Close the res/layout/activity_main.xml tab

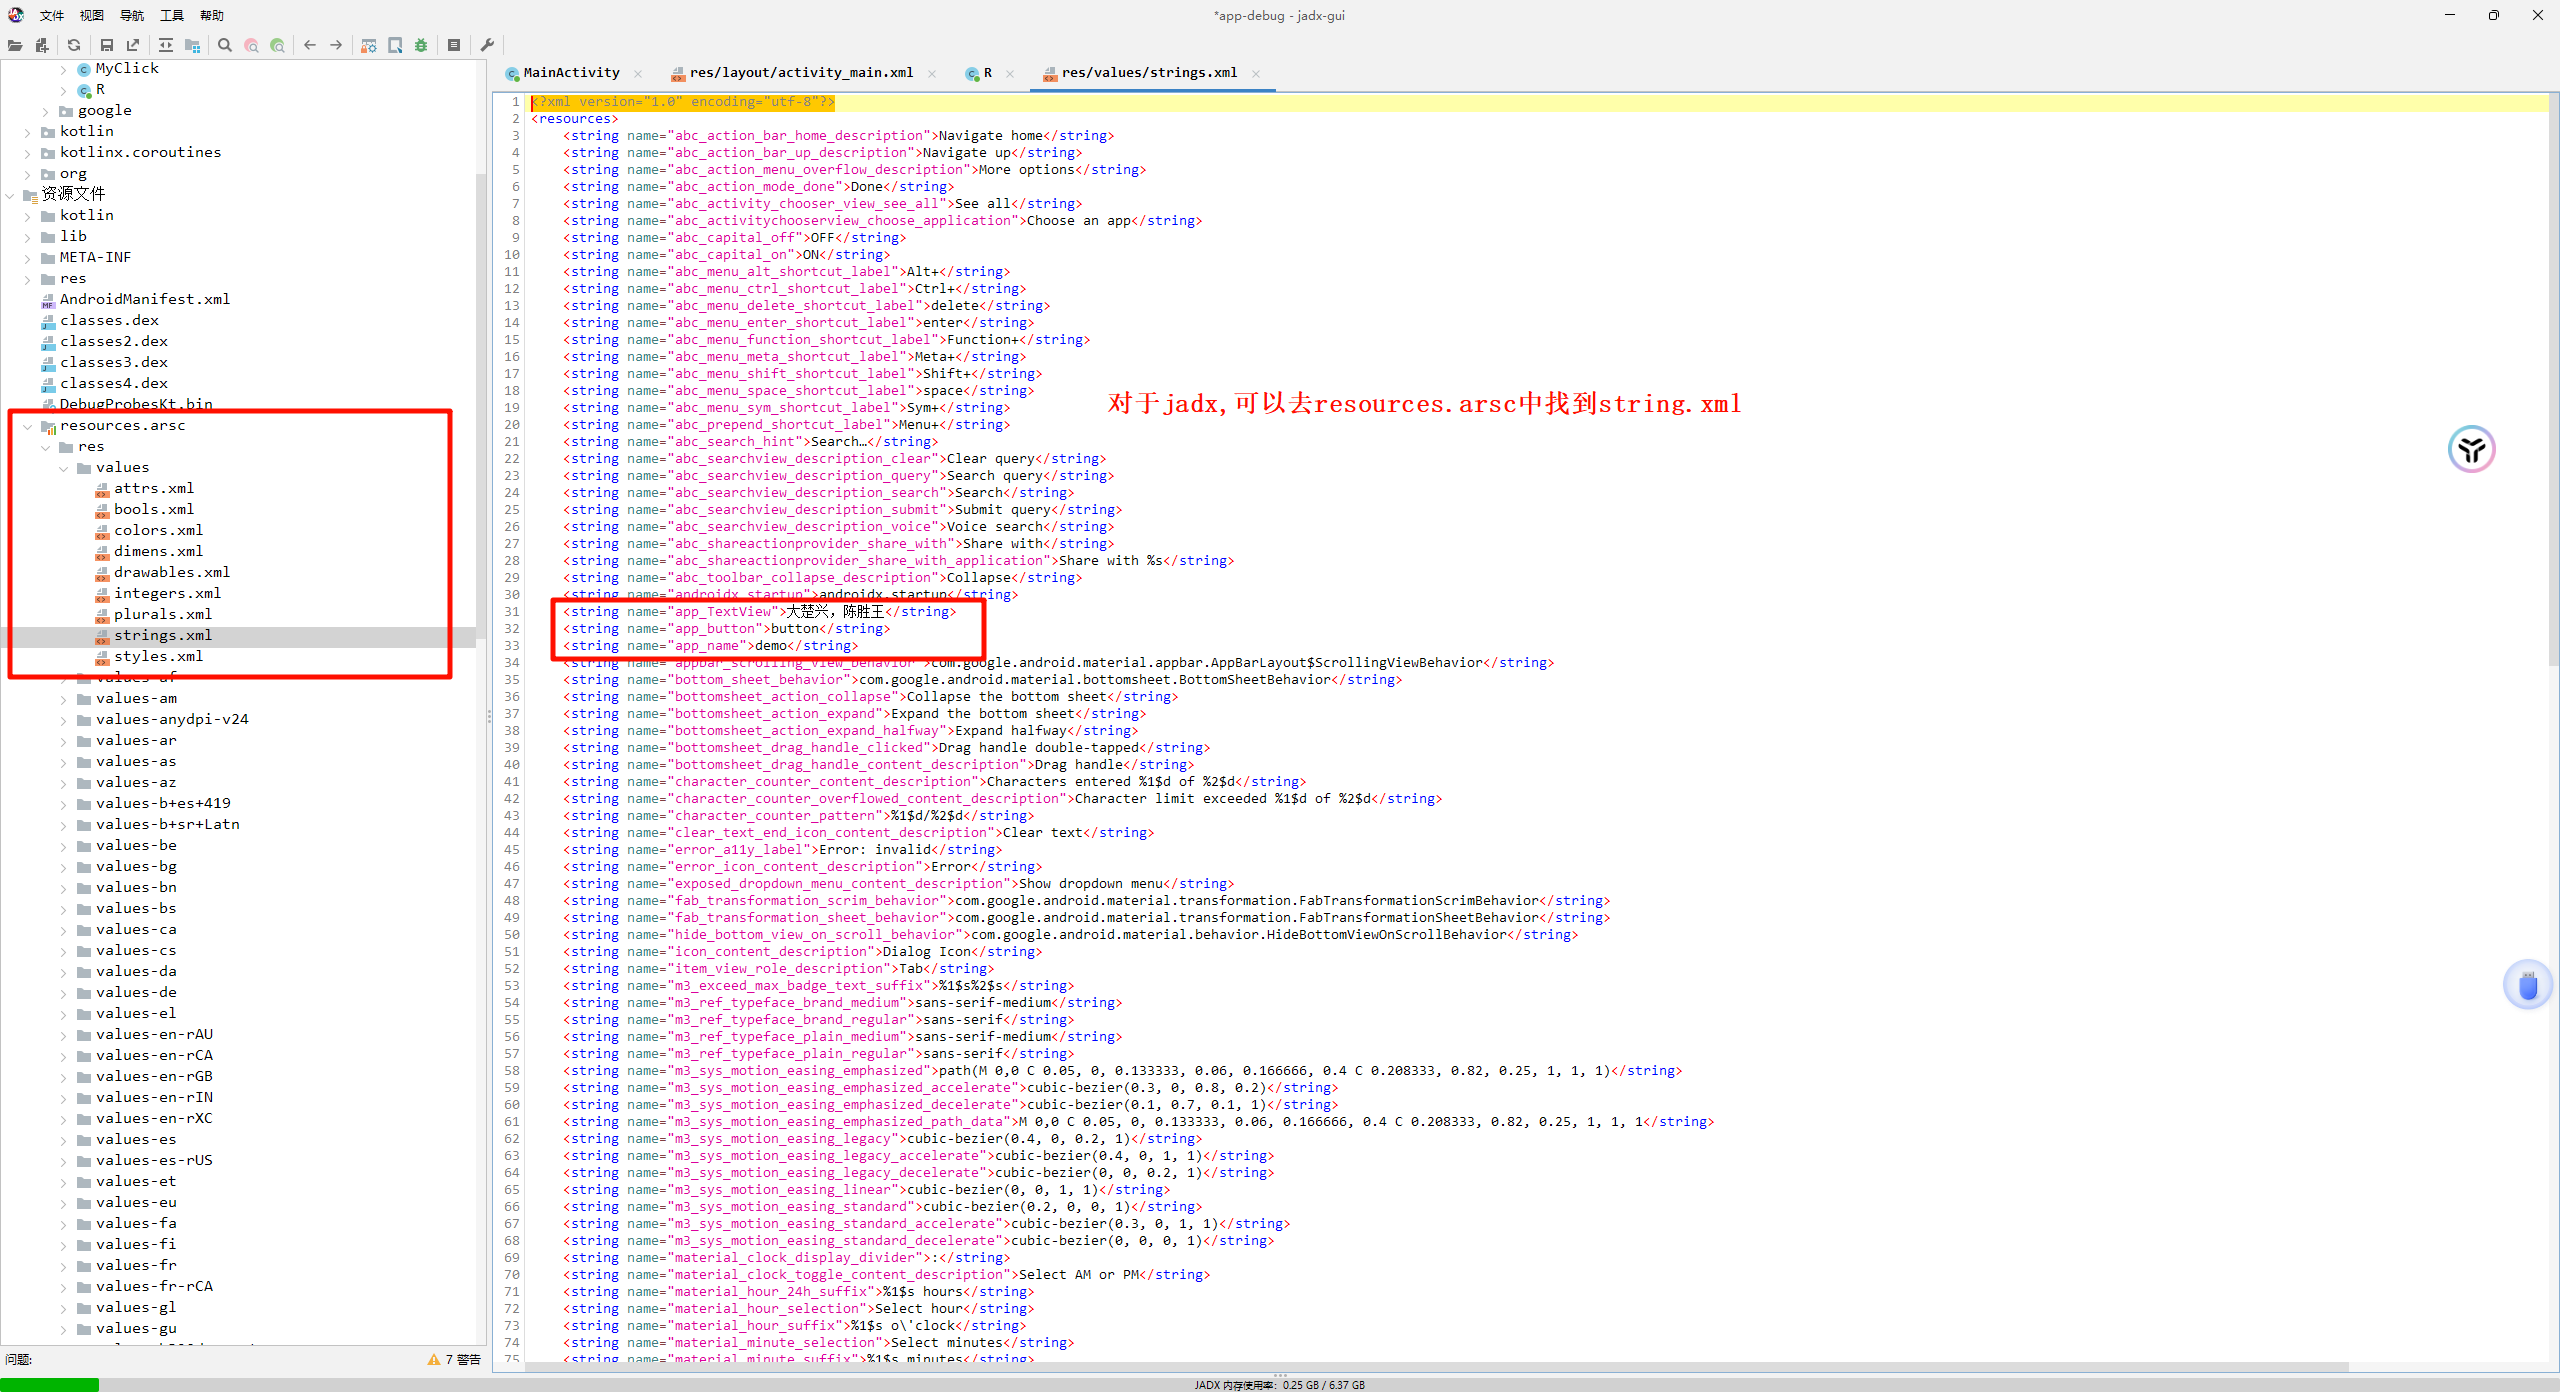tap(932, 73)
